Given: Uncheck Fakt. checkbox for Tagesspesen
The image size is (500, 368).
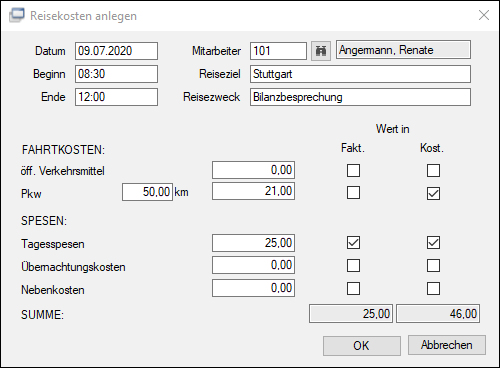Looking at the screenshot, I should 353,243.
